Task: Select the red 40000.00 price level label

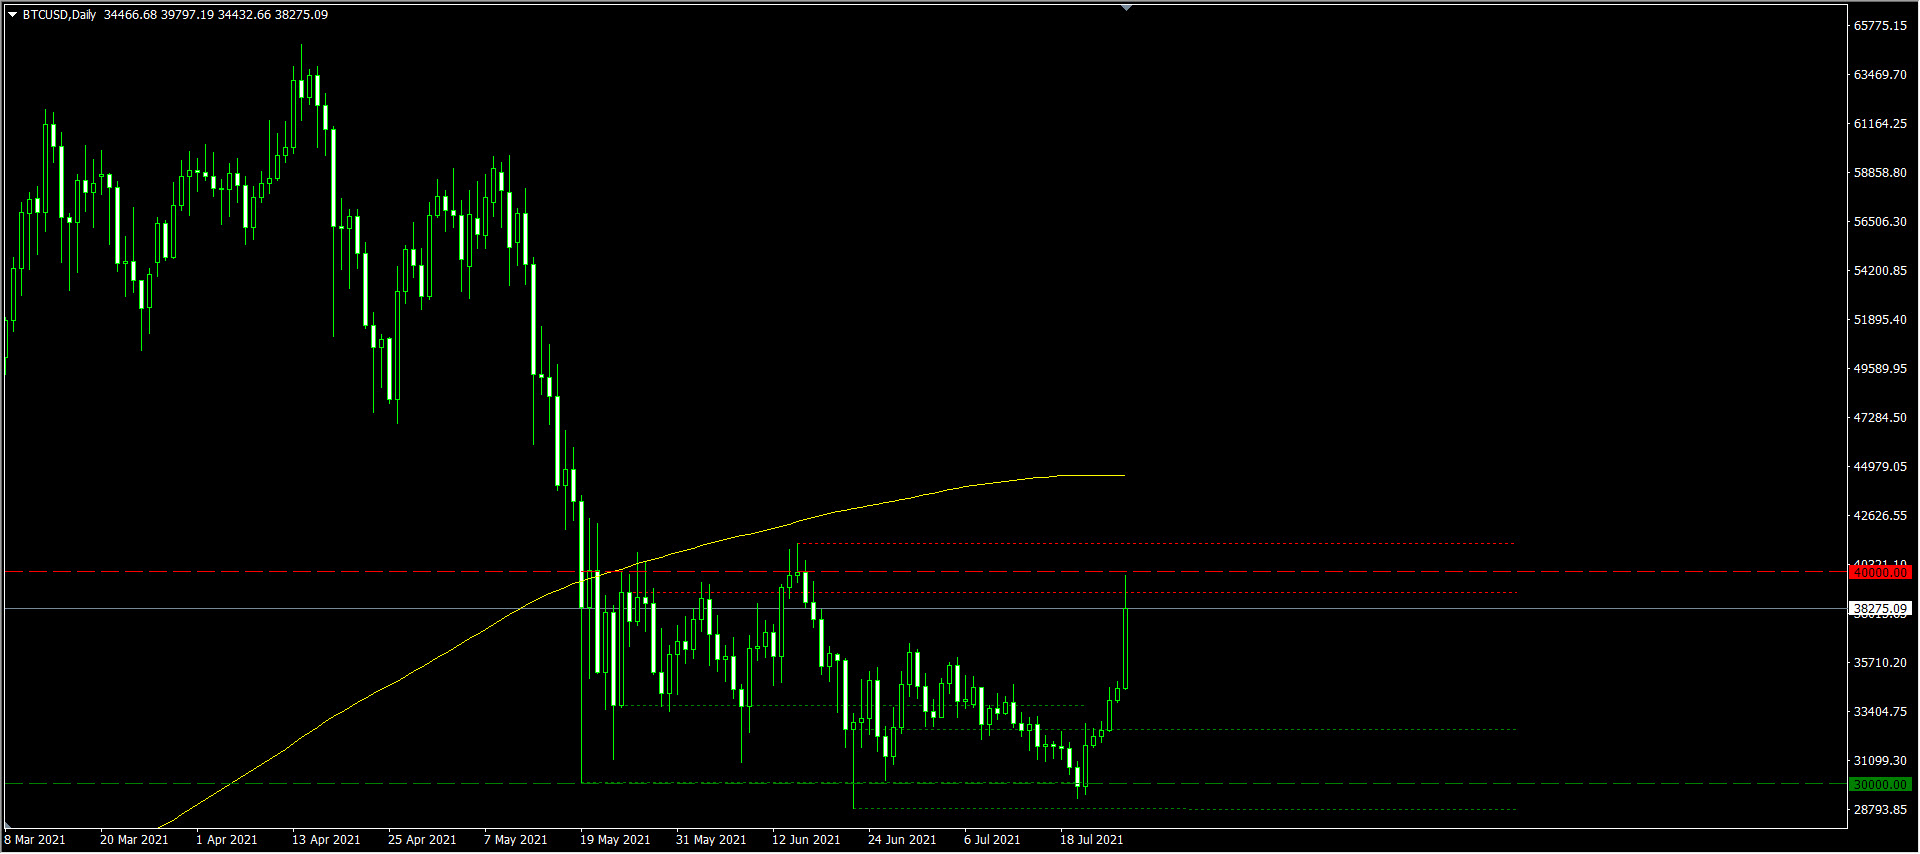Action: (x=1880, y=572)
